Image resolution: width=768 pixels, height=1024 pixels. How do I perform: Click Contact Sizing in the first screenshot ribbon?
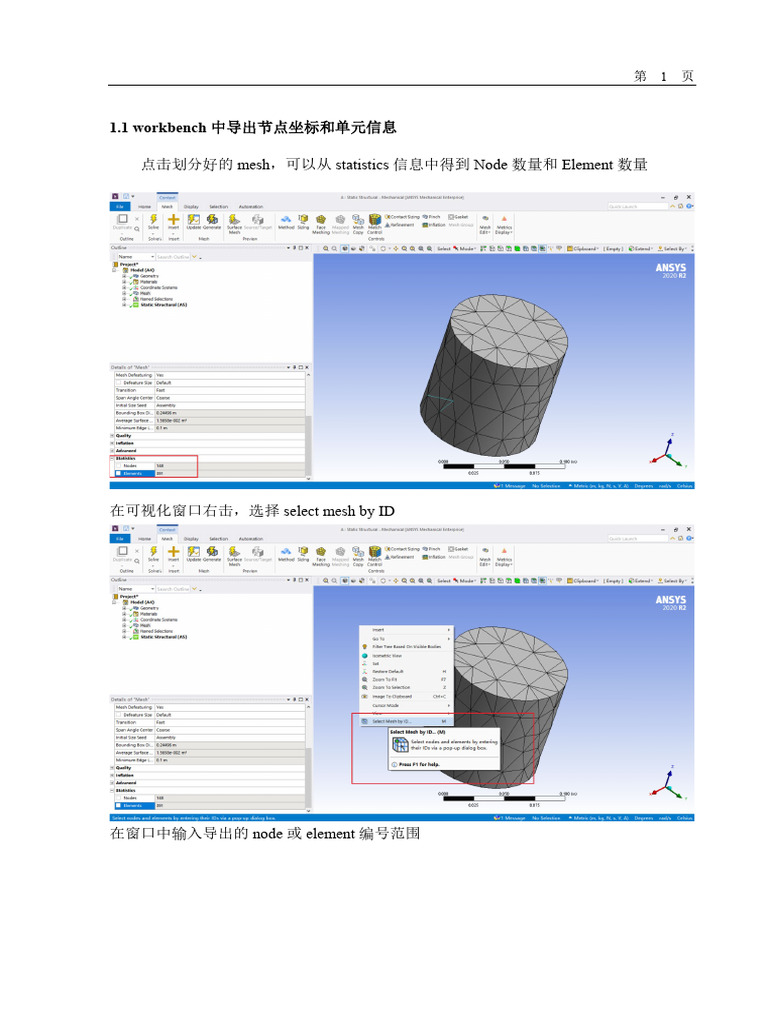pos(402,217)
